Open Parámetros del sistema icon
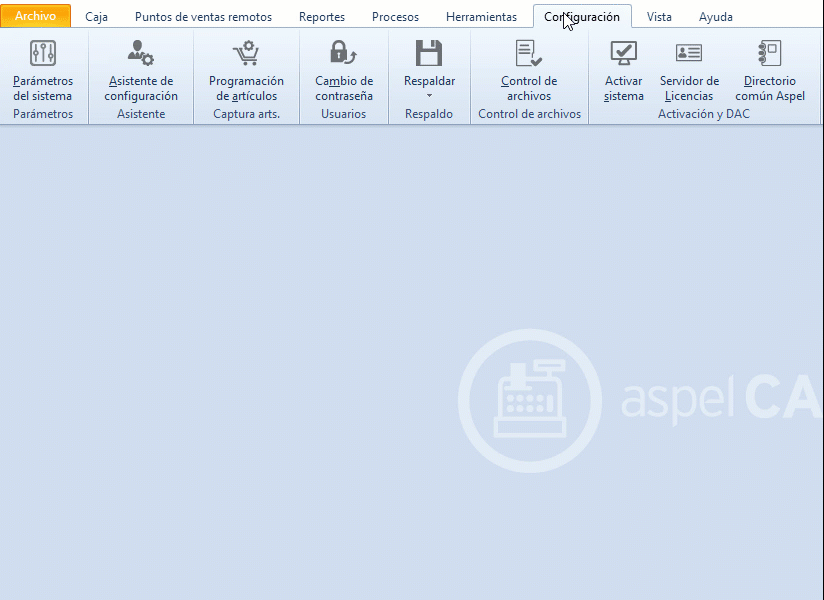This screenshot has height=600, width=824. (43, 54)
